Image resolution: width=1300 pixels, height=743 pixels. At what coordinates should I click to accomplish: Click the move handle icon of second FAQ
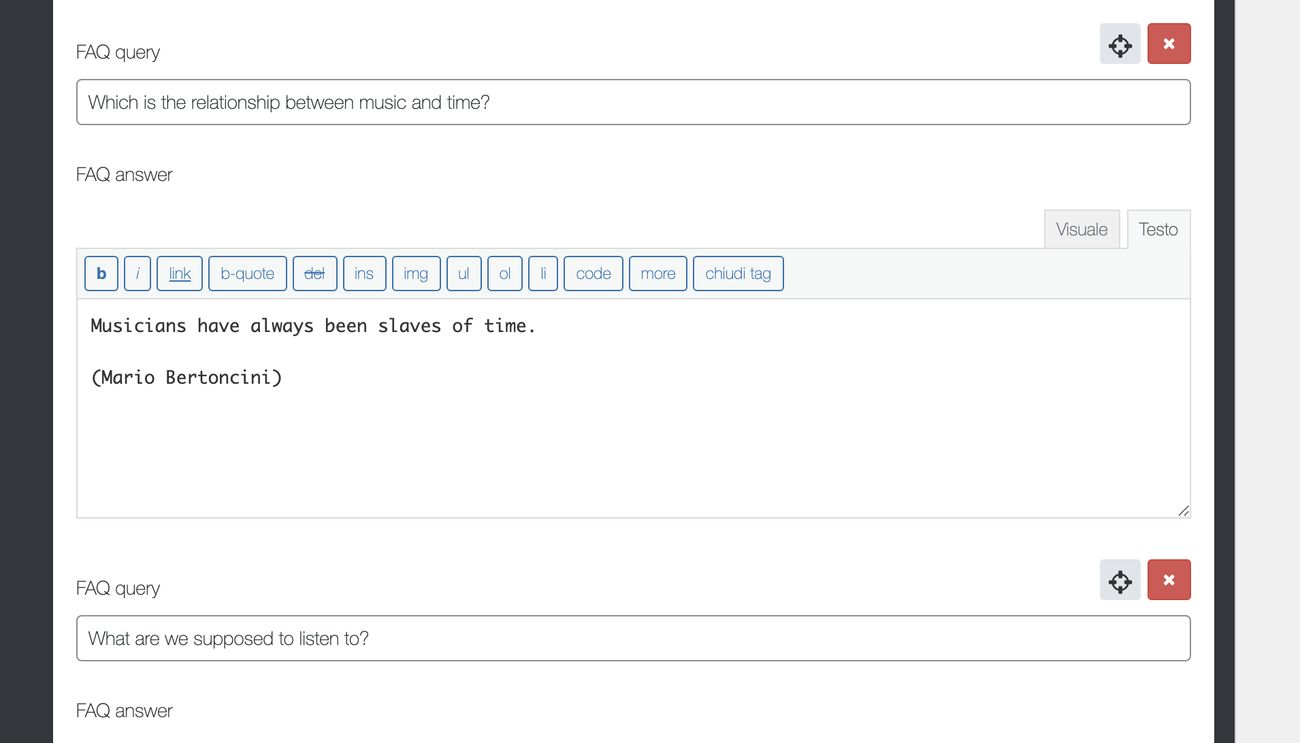(1120, 580)
